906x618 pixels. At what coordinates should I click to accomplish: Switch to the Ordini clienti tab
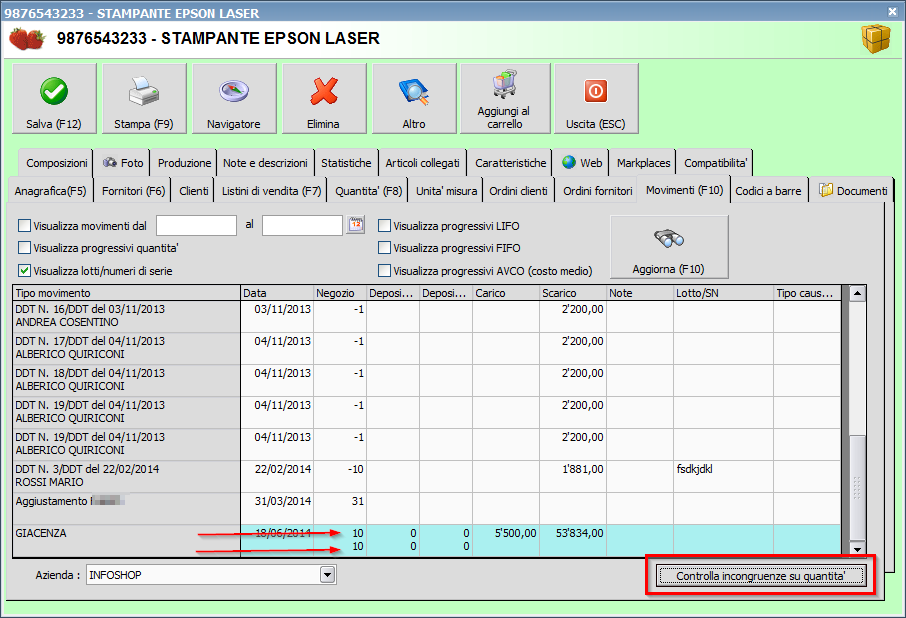(518, 191)
